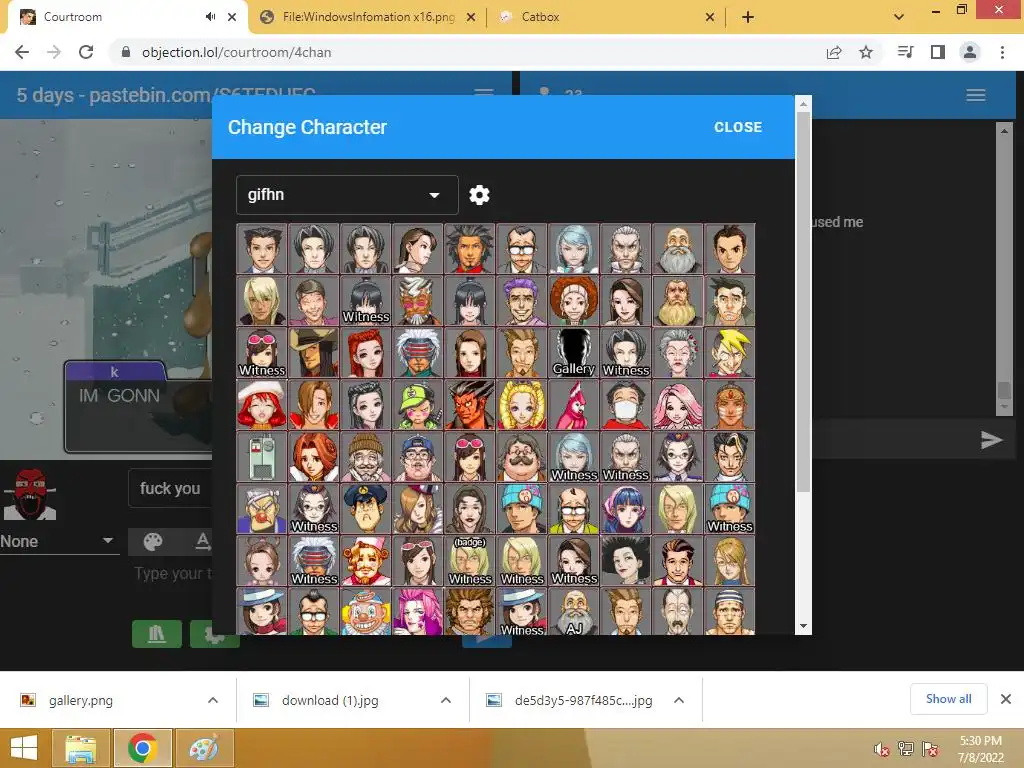
Task: Open the network tray icon
Action: (906, 749)
